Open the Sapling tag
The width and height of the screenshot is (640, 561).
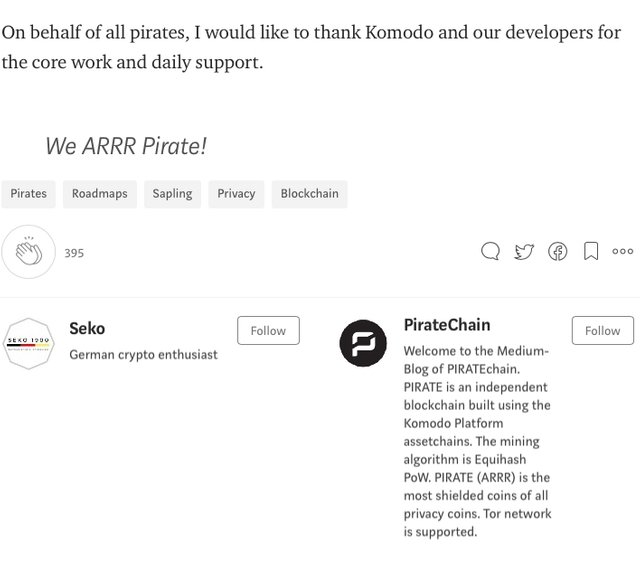pyautogui.click(x=172, y=194)
